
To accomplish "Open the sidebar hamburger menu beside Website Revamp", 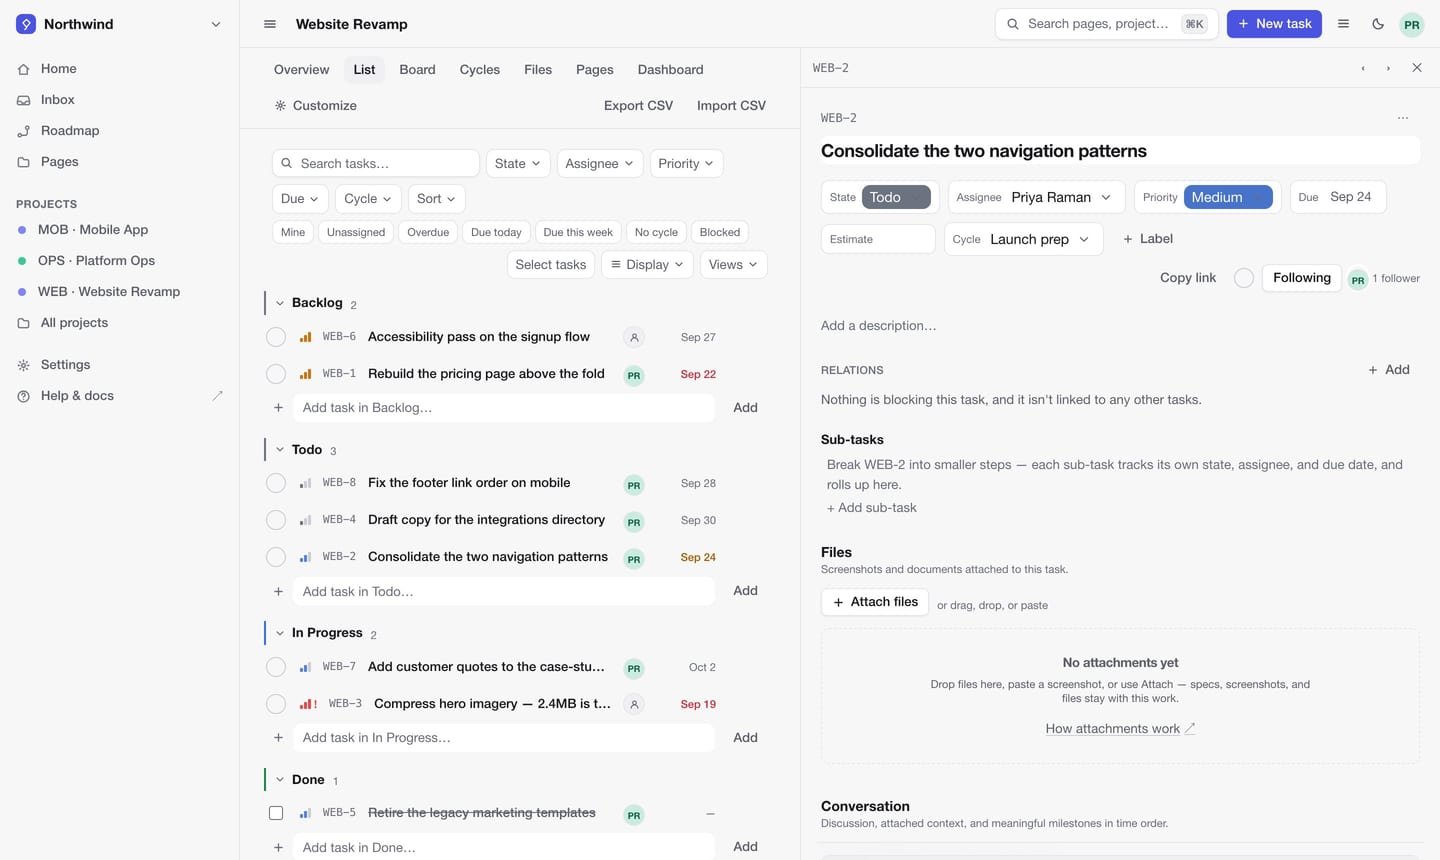I will click(x=270, y=24).
